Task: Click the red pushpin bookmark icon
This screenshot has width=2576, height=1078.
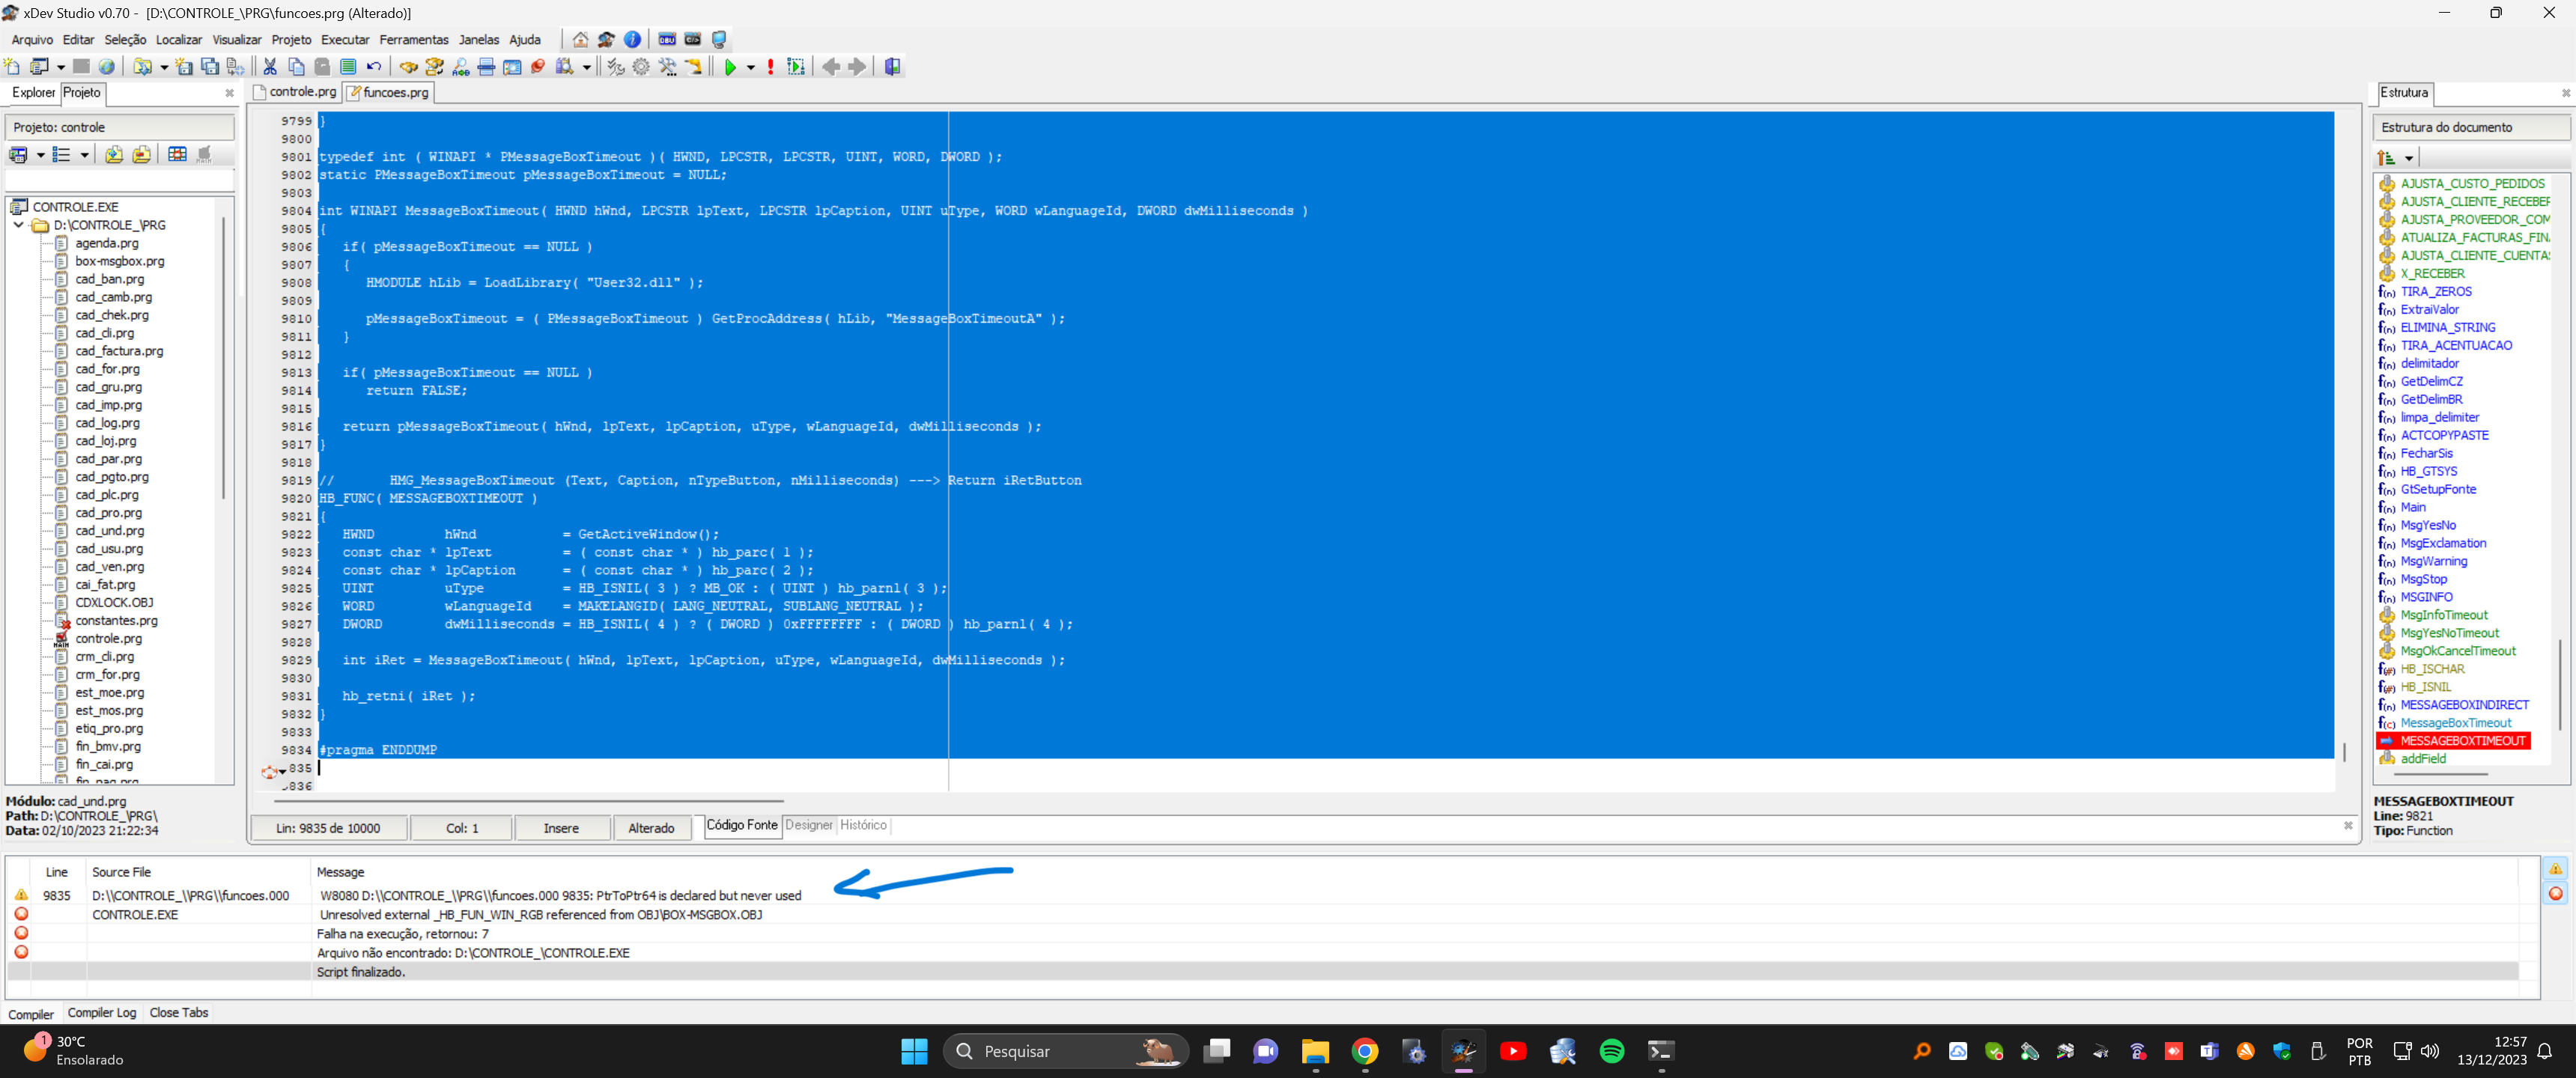Action: pos(538,67)
